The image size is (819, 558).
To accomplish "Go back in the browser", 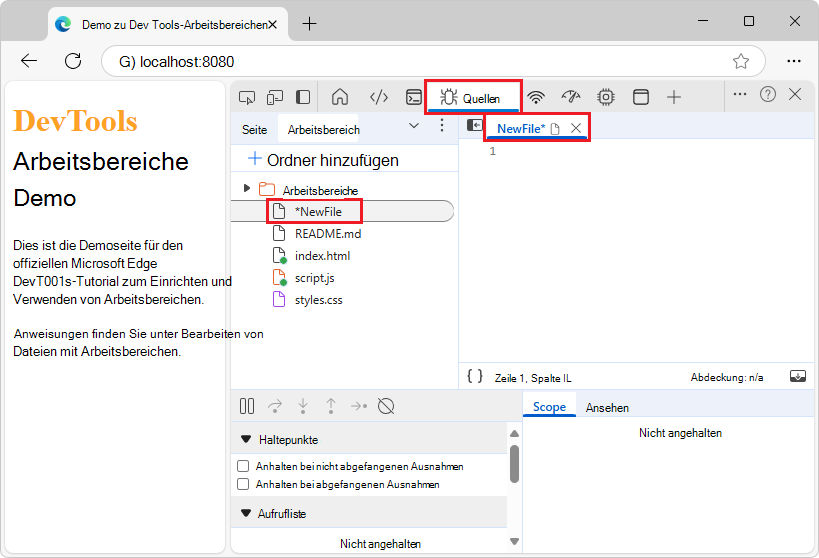I will [x=29, y=61].
